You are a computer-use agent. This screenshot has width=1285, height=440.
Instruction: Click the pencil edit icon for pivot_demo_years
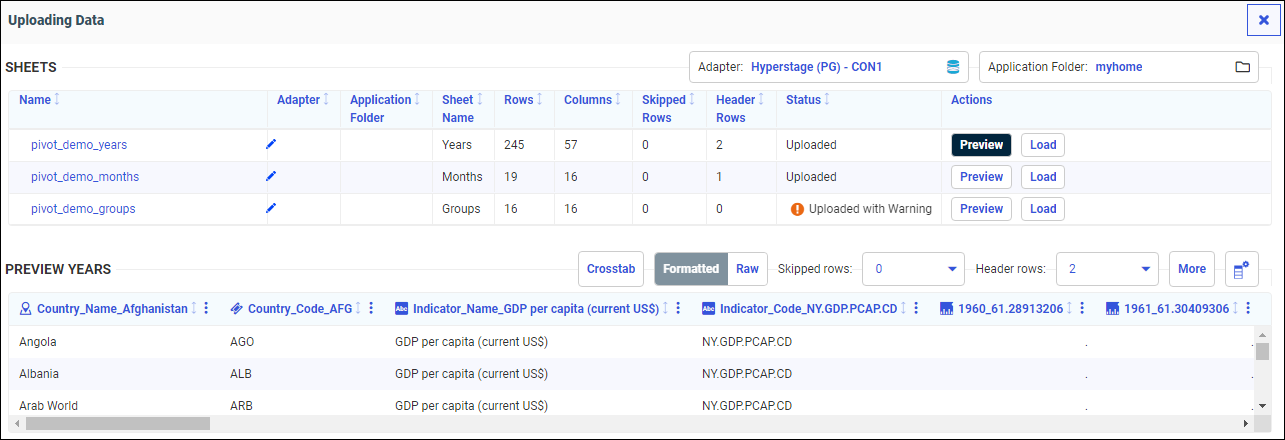click(x=270, y=144)
